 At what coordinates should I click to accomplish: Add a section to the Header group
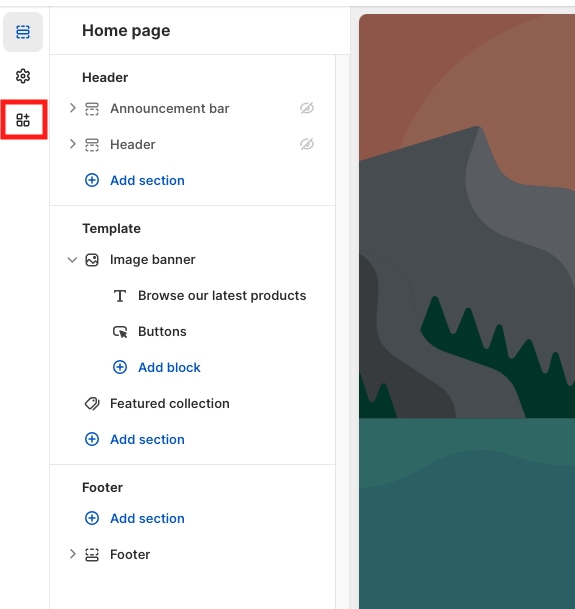coord(147,181)
